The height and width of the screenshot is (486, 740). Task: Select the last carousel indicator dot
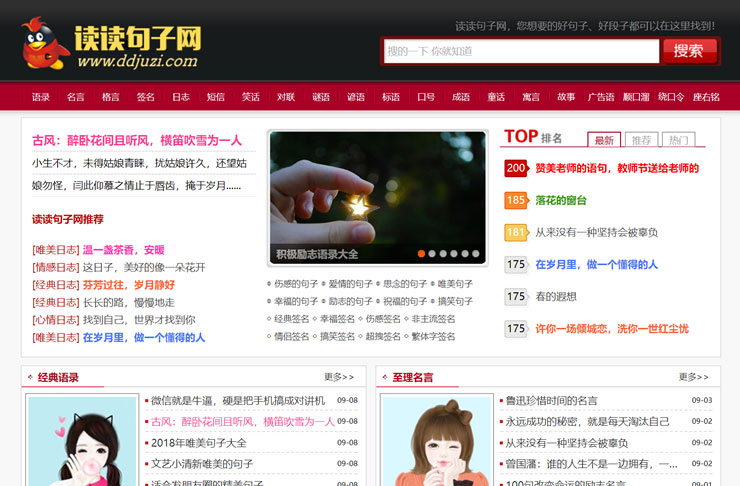476,254
